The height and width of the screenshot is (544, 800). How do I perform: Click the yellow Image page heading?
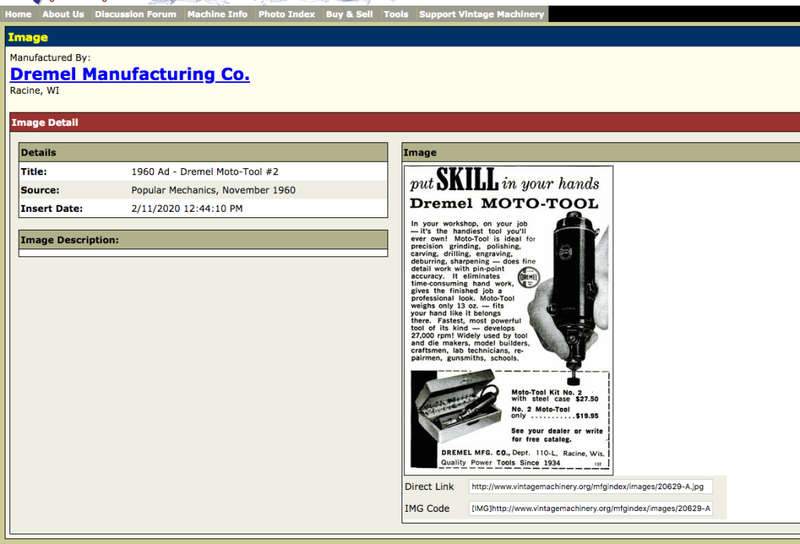pos(28,37)
